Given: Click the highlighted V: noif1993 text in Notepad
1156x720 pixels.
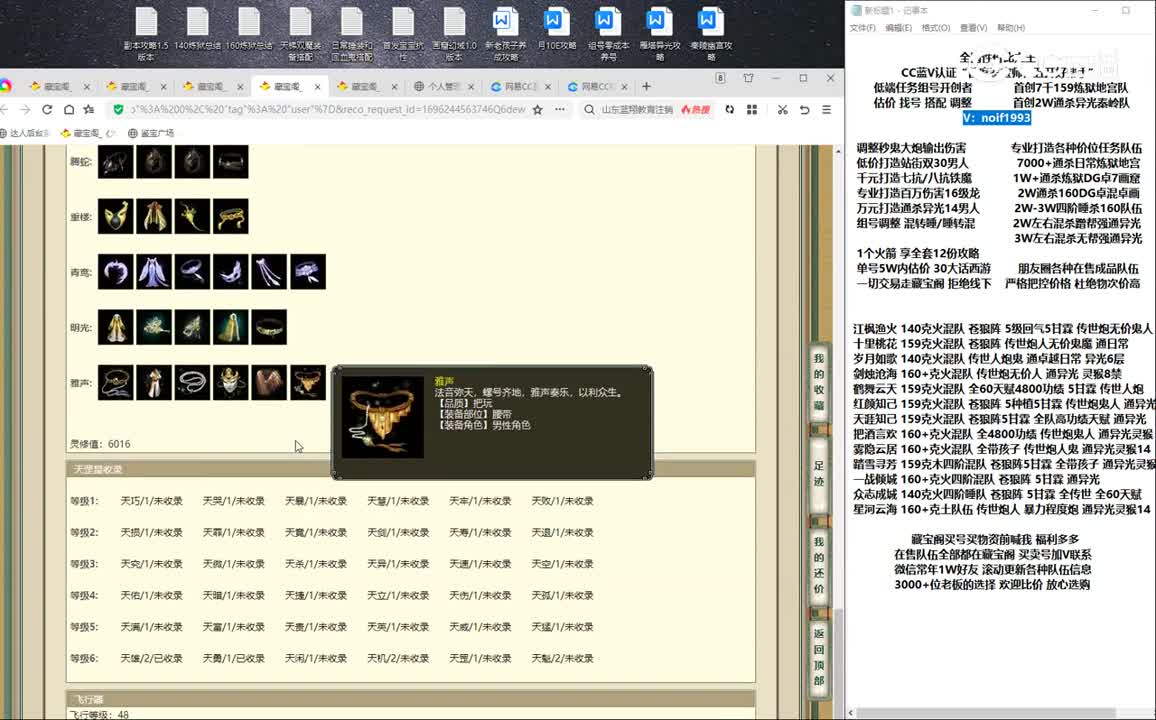Looking at the screenshot, I should [997, 118].
